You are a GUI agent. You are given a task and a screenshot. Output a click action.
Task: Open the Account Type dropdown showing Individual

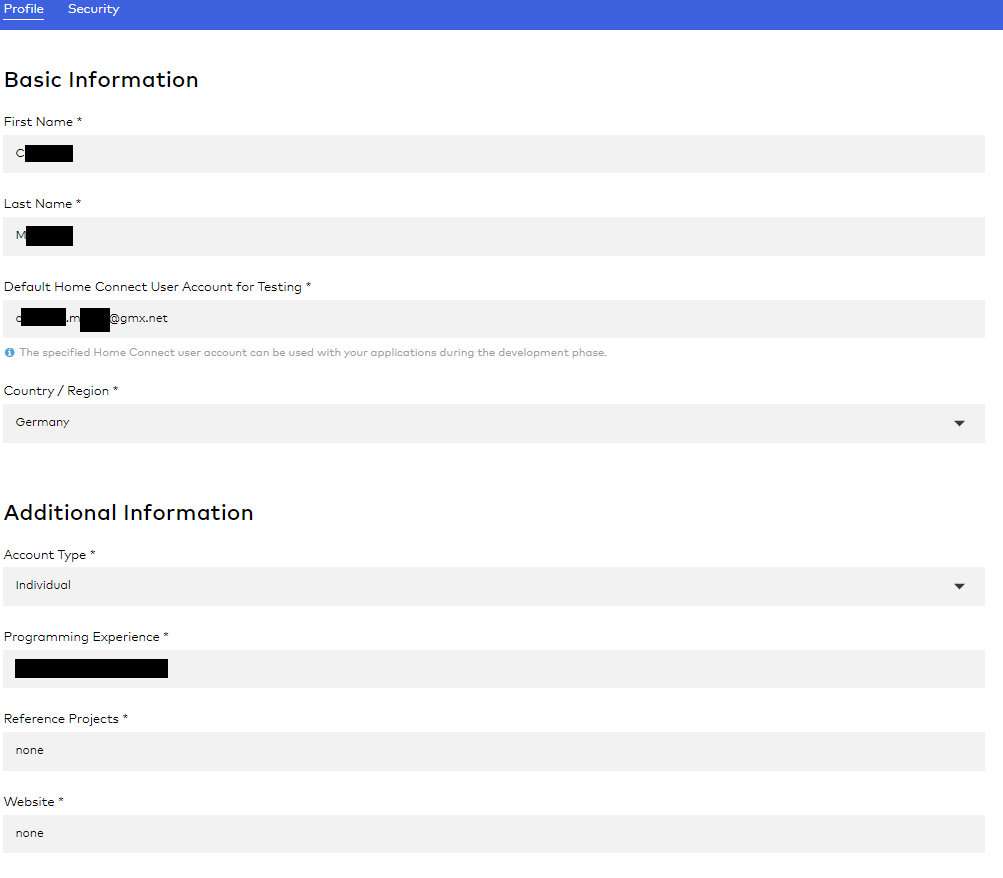480,586
